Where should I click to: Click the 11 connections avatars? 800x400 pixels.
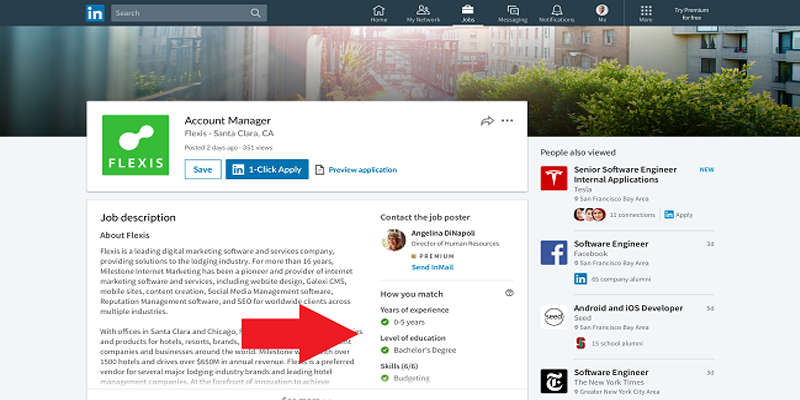(589, 215)
